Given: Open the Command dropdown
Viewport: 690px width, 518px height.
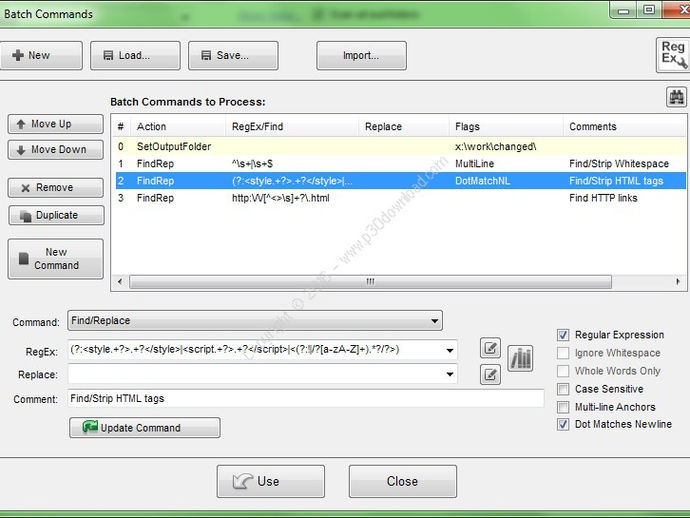Looking at the screenshot, I should (x=255, y=320).
